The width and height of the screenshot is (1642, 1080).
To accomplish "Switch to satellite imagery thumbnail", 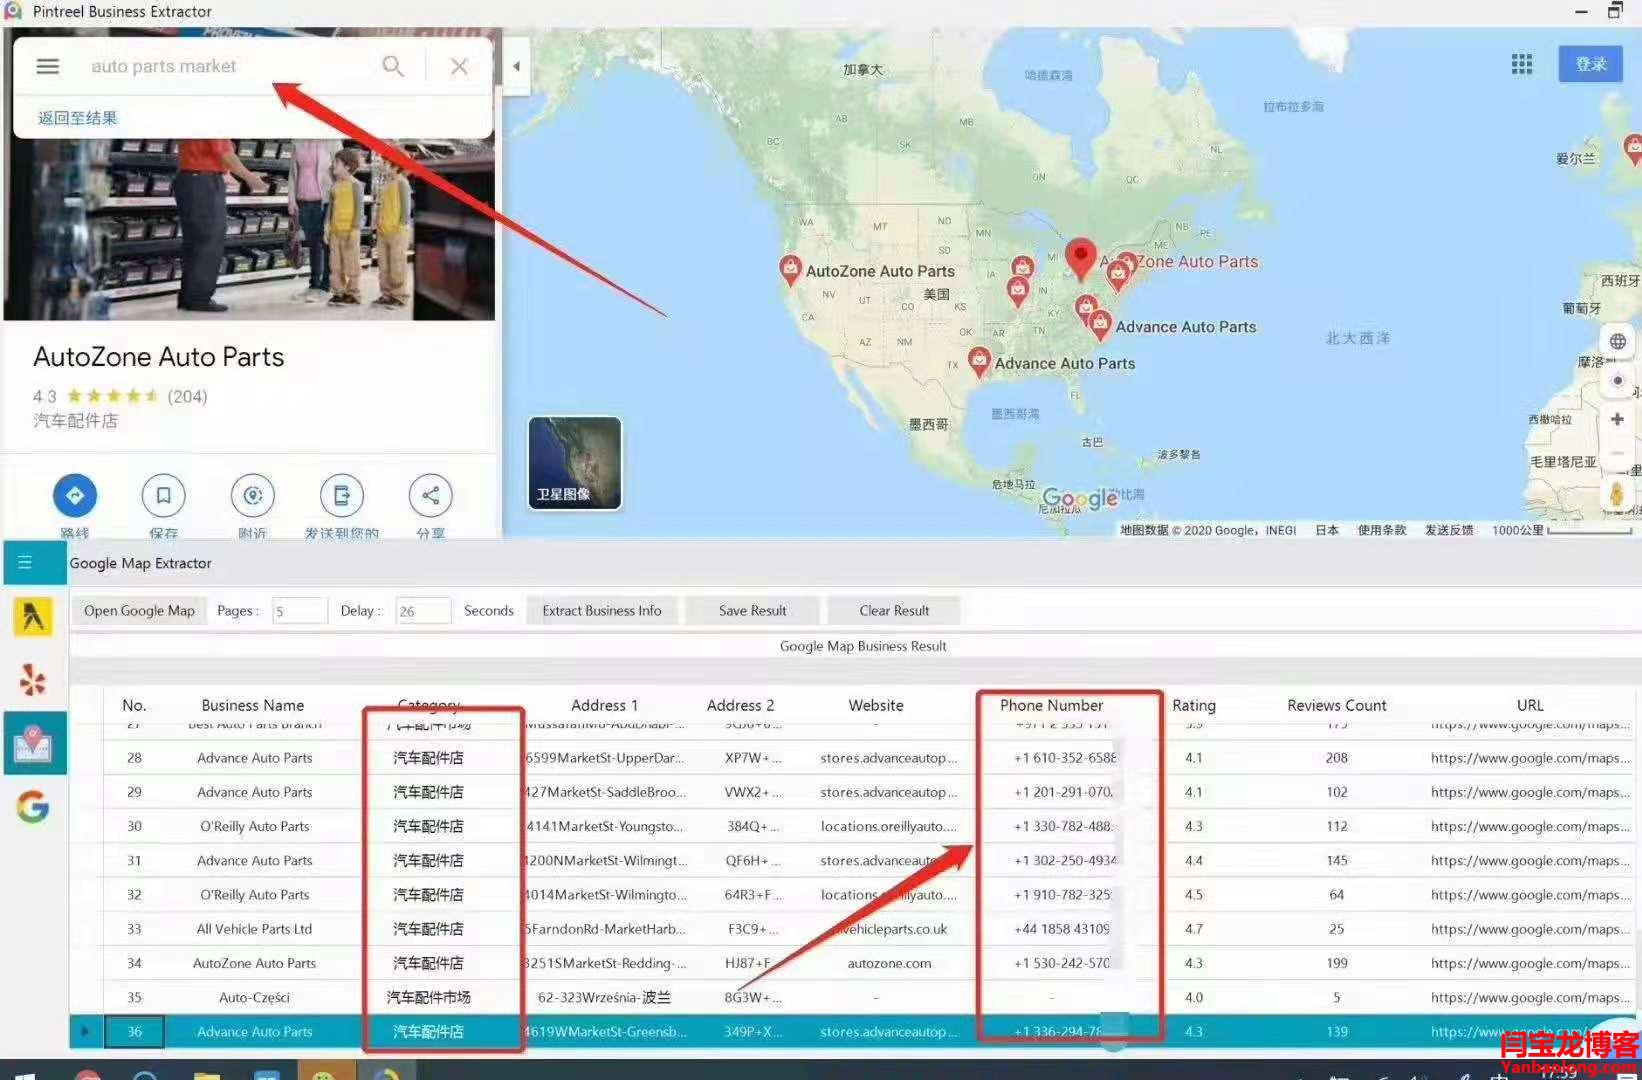I will [x=575, y=463].
